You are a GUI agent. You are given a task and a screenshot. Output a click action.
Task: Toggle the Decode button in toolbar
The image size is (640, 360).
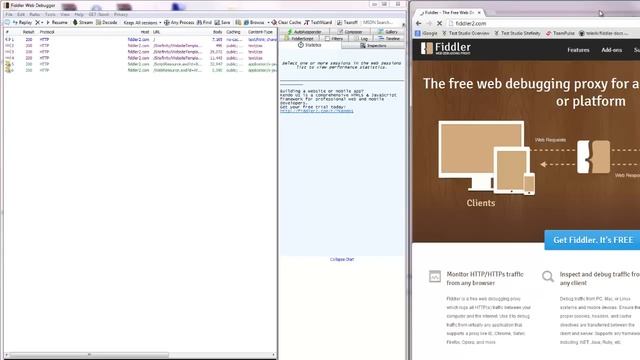click(x=107, y=22)
